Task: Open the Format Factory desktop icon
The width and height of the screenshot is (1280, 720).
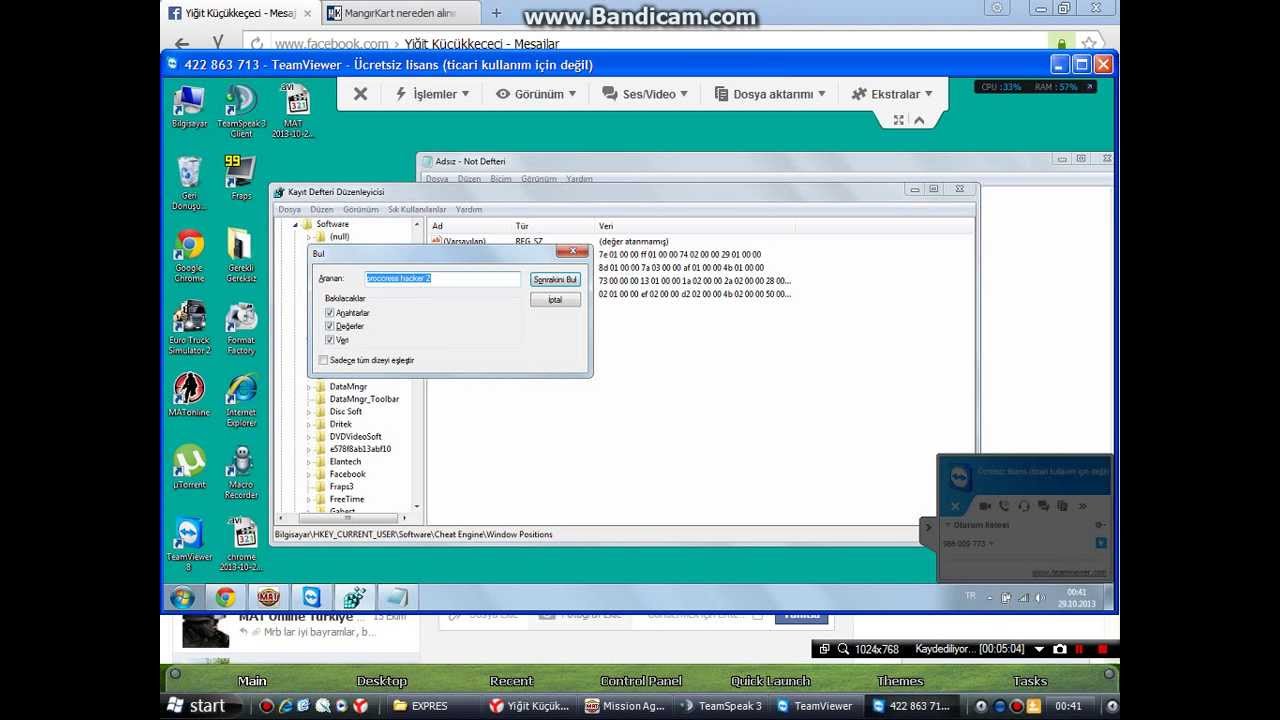Action: click(241, 328)
